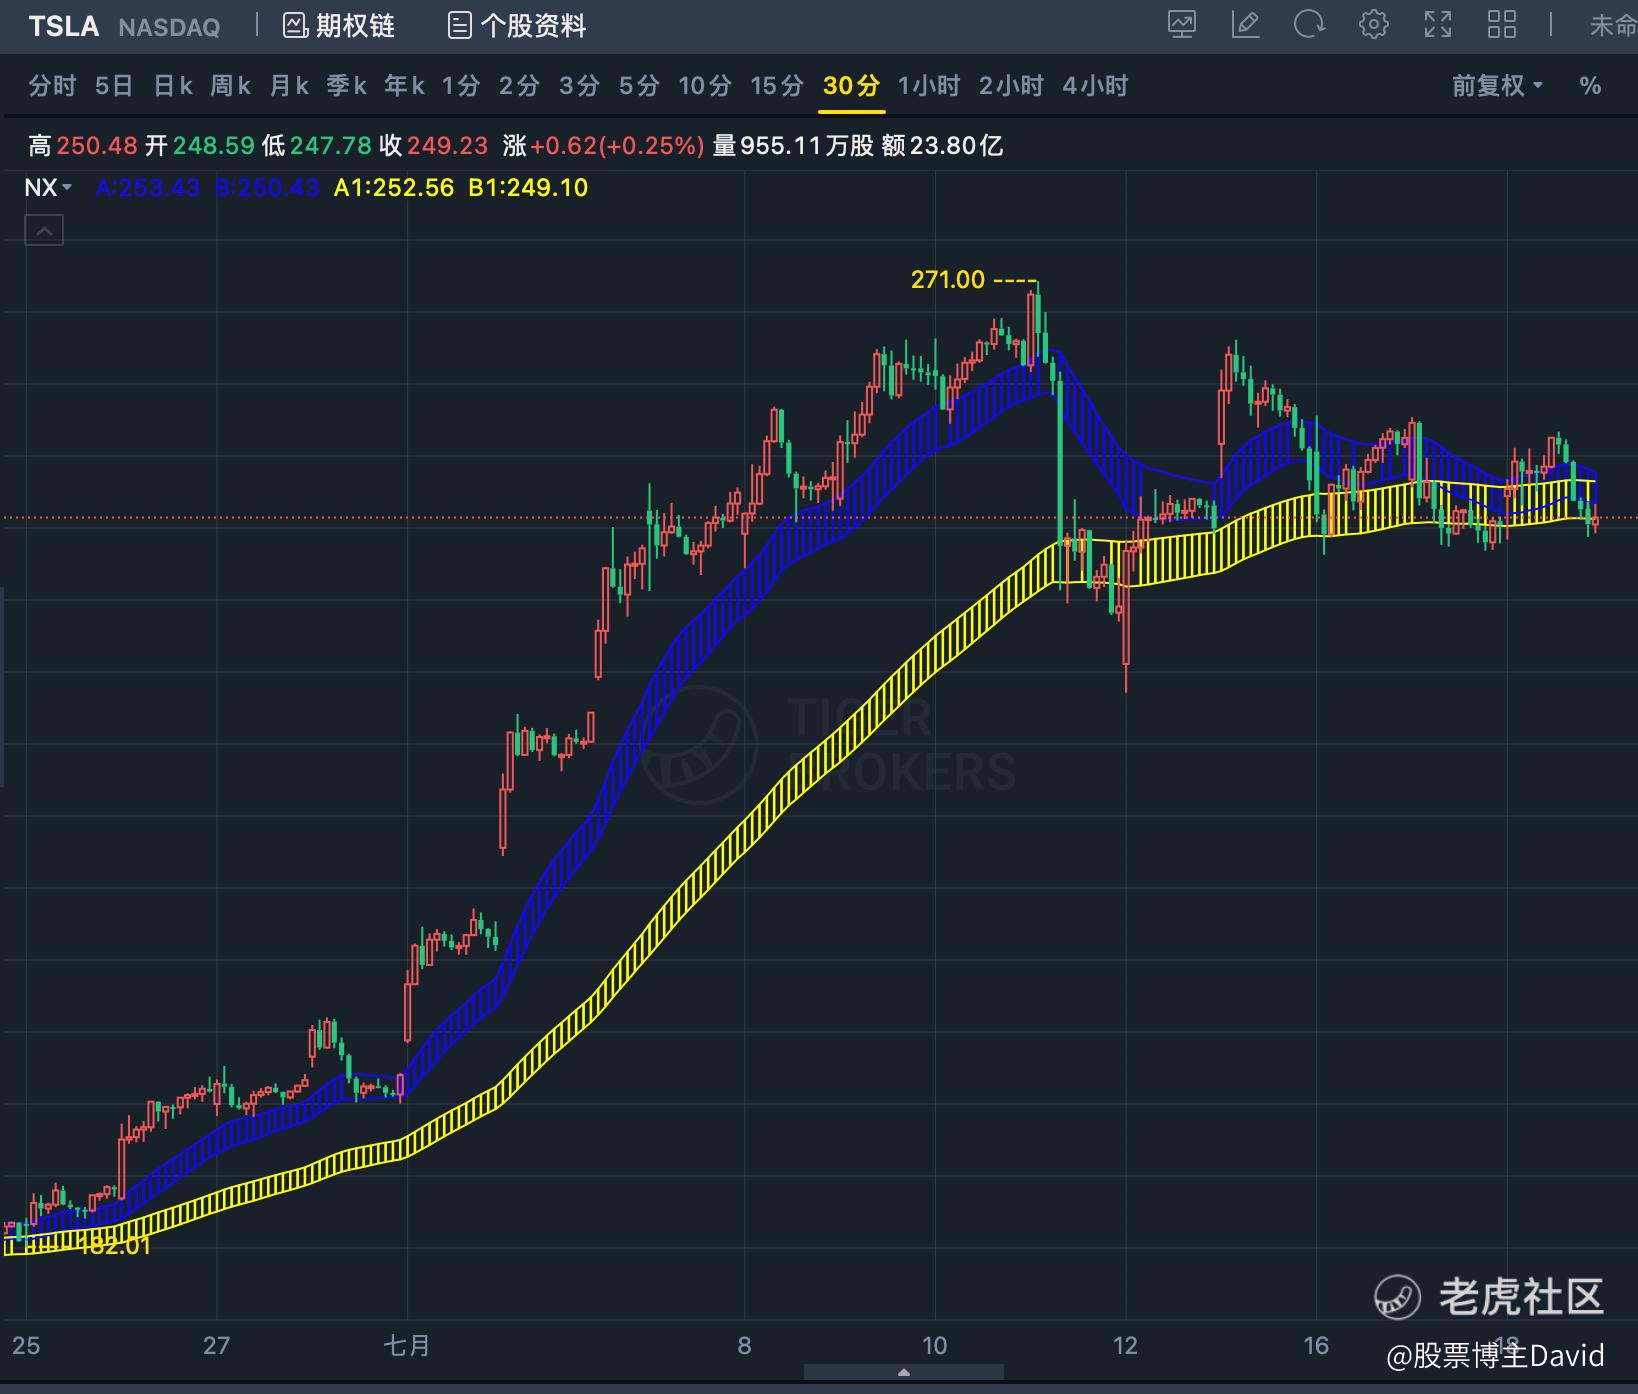
Task: Click the A1:252.56 indicator value
Action: [x=394, y=188]
